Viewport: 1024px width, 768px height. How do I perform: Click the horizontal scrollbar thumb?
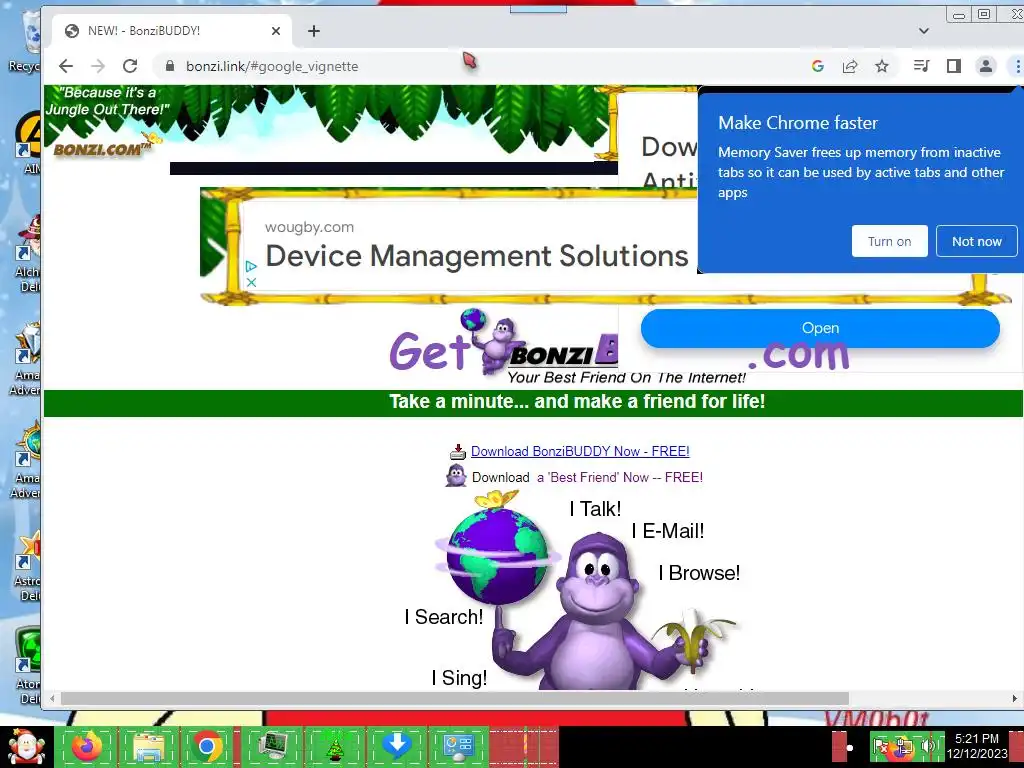pos(455,698)
